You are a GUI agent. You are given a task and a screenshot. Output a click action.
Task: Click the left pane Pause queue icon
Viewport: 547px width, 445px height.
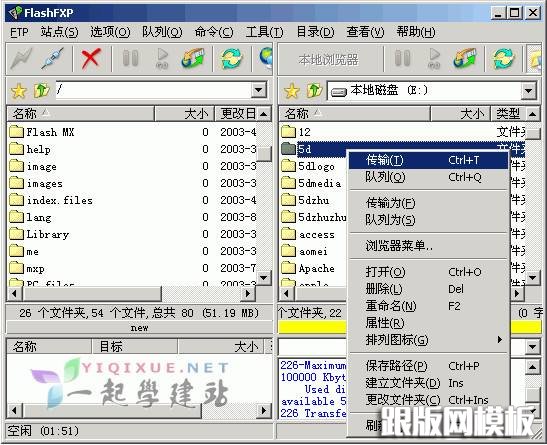click(130, 58)
